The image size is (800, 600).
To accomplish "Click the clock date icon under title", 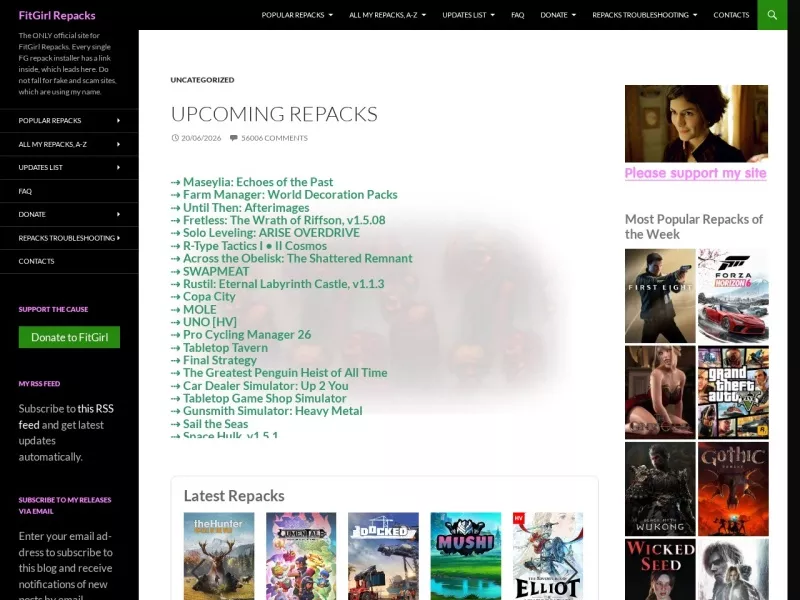I will (175, 138).
